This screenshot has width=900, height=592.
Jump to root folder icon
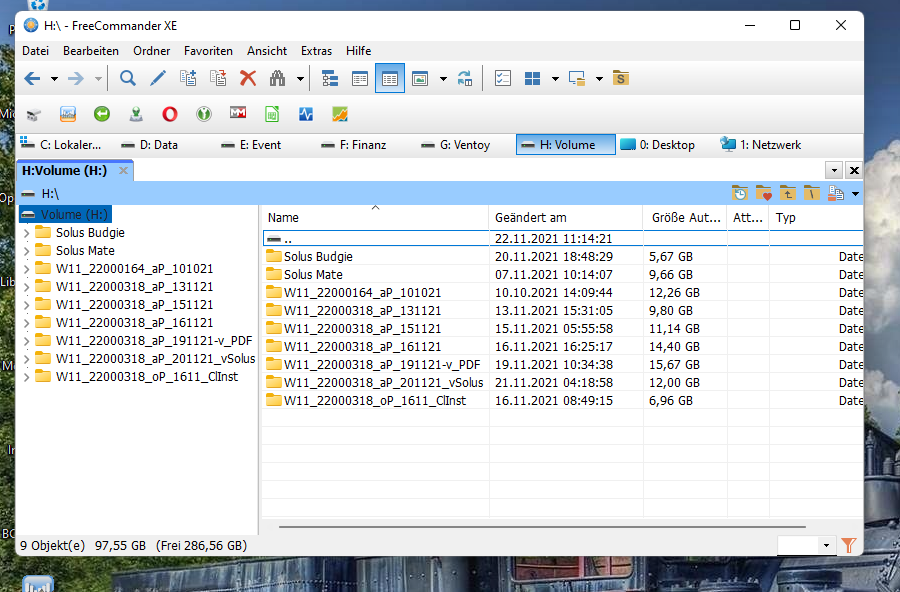[x=812, y=194]
